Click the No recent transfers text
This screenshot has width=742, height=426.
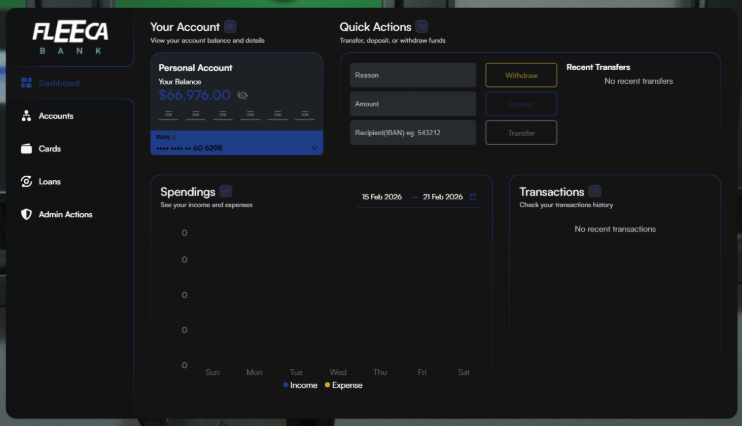coord(638,81)
